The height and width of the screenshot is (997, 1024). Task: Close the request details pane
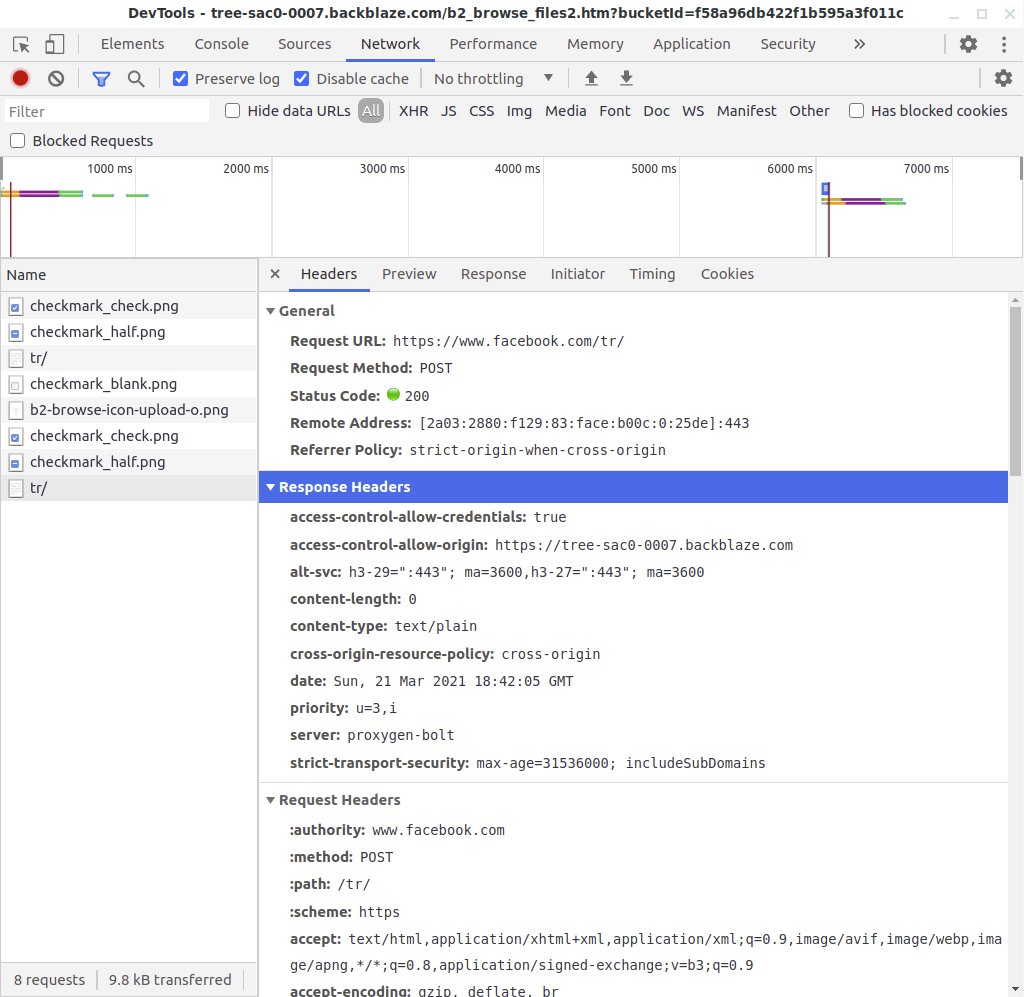[x=275, y=274]
